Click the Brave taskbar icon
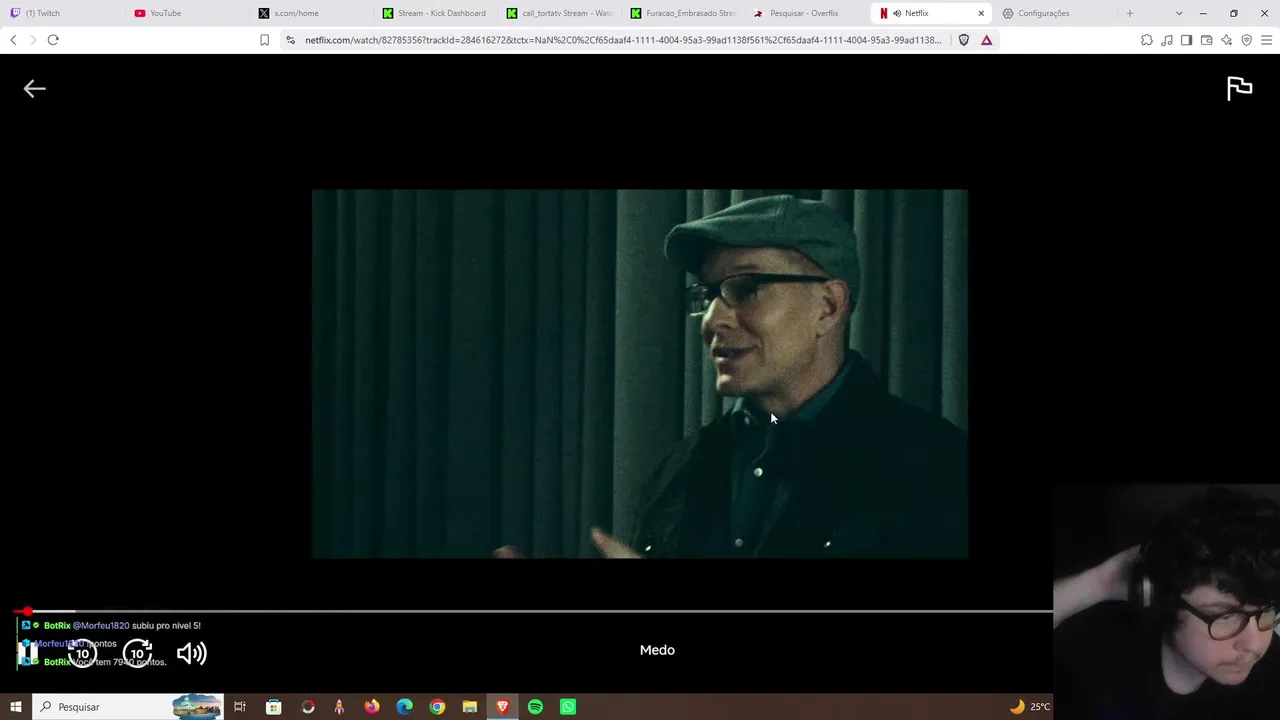 click(503, 707)
